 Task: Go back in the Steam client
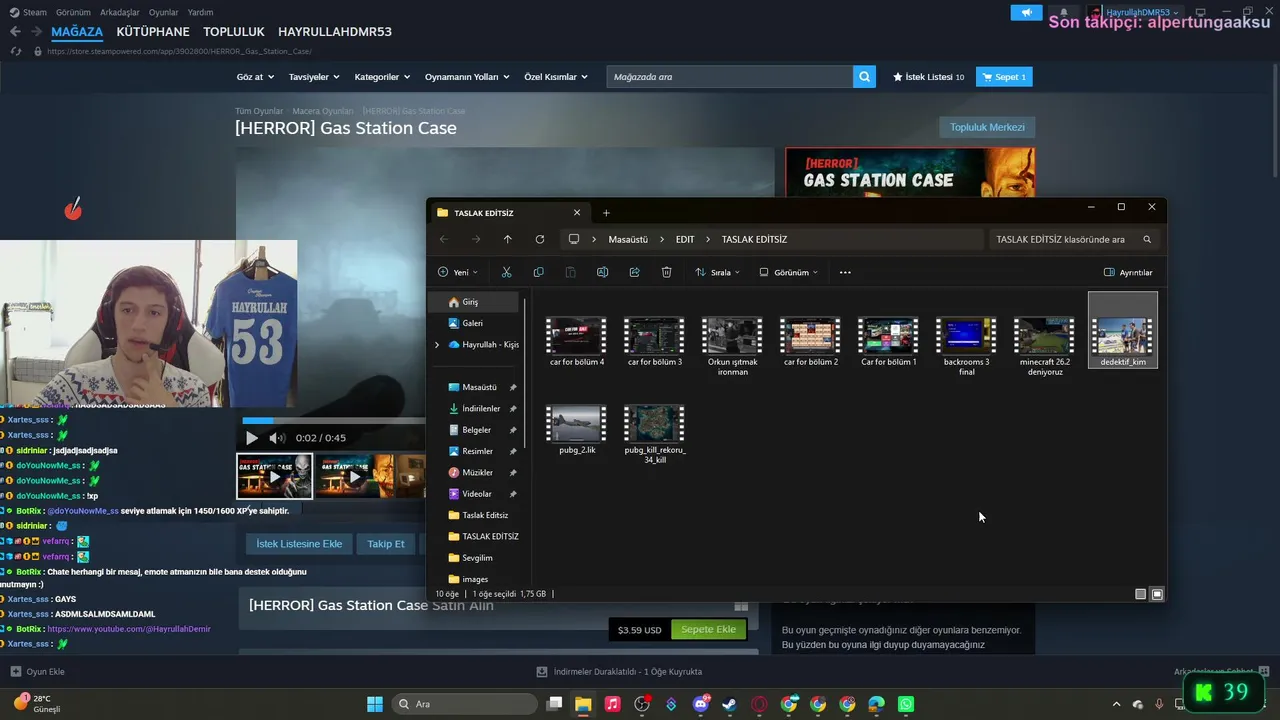[15, 32]
